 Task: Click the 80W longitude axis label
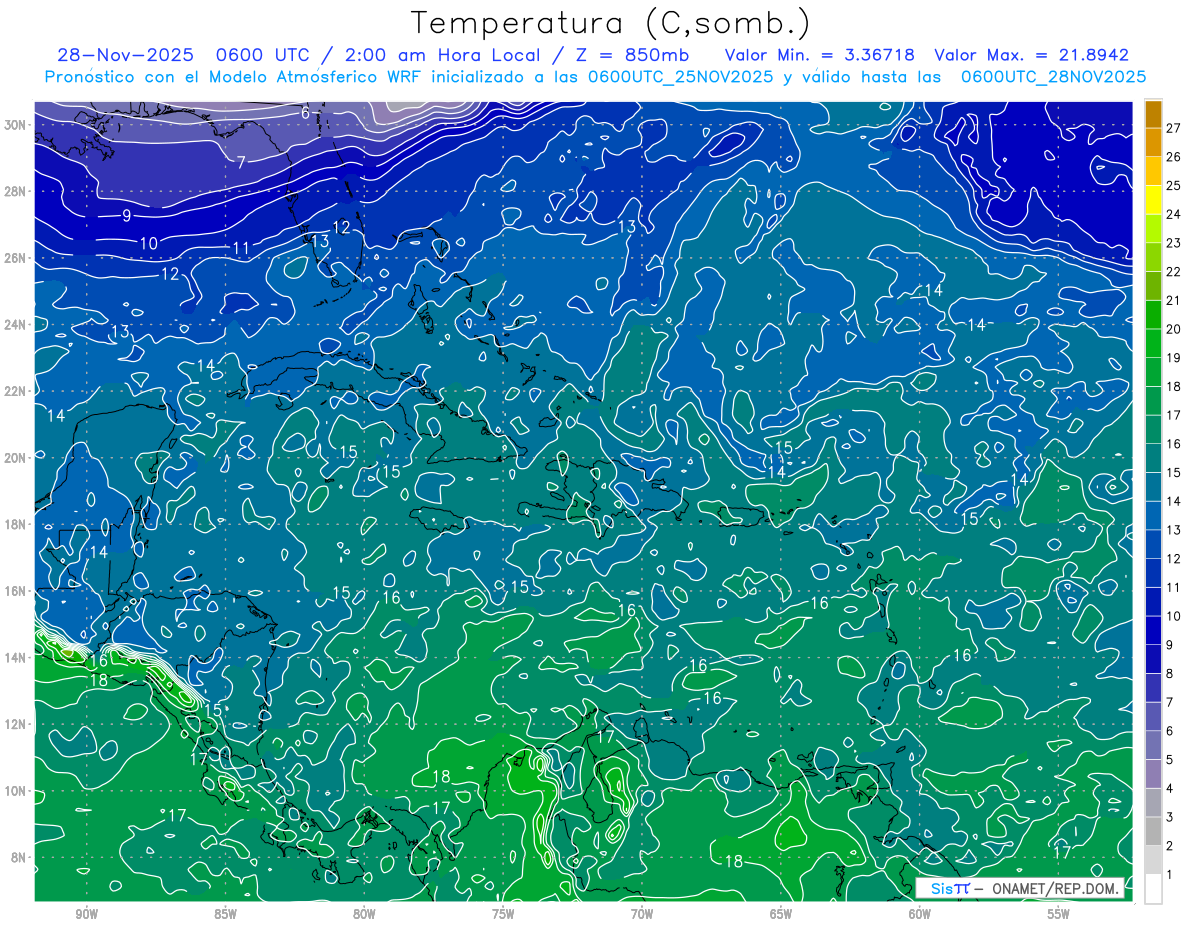(364, 914)
